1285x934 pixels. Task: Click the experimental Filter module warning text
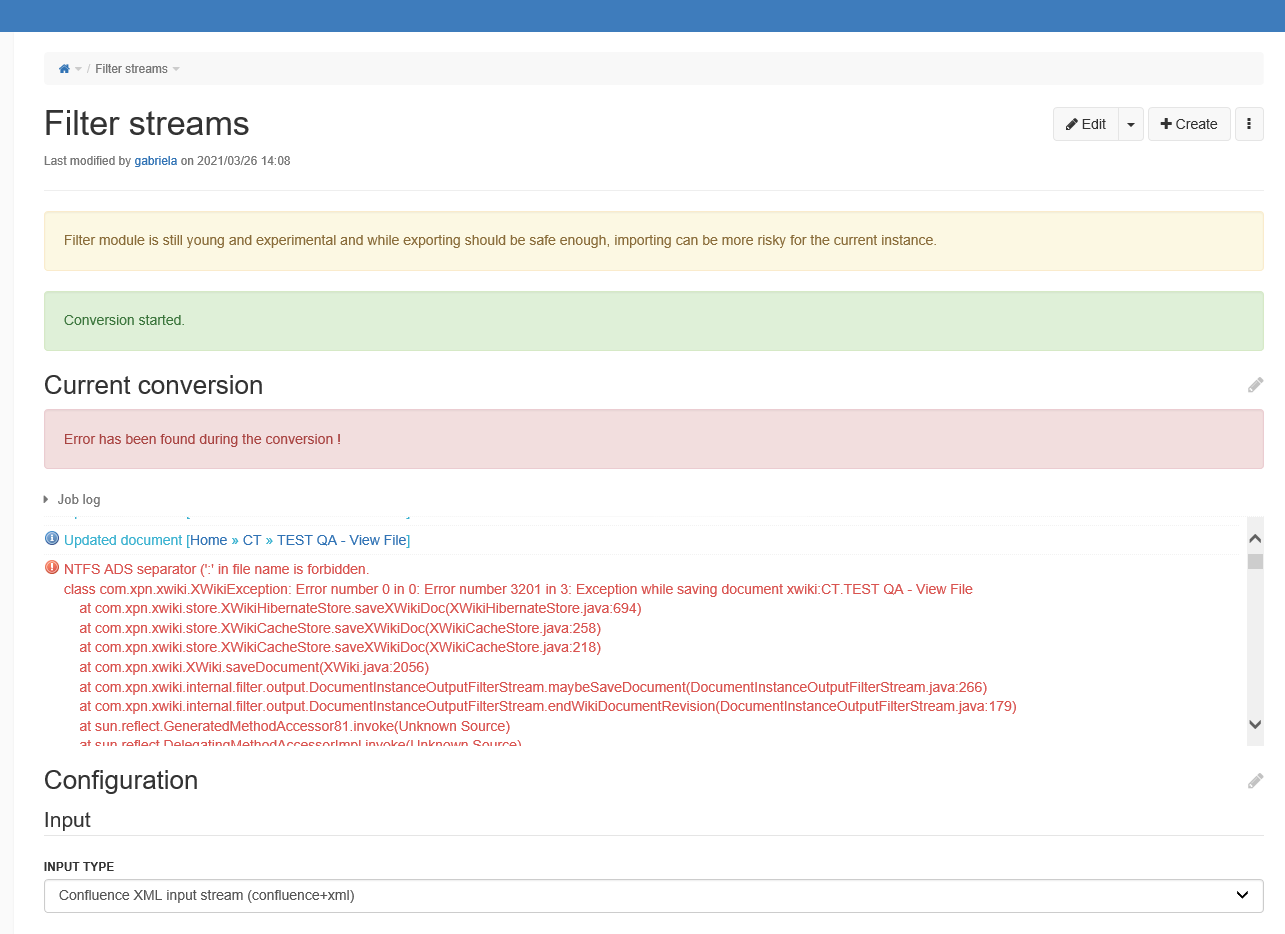coord(500,241)
